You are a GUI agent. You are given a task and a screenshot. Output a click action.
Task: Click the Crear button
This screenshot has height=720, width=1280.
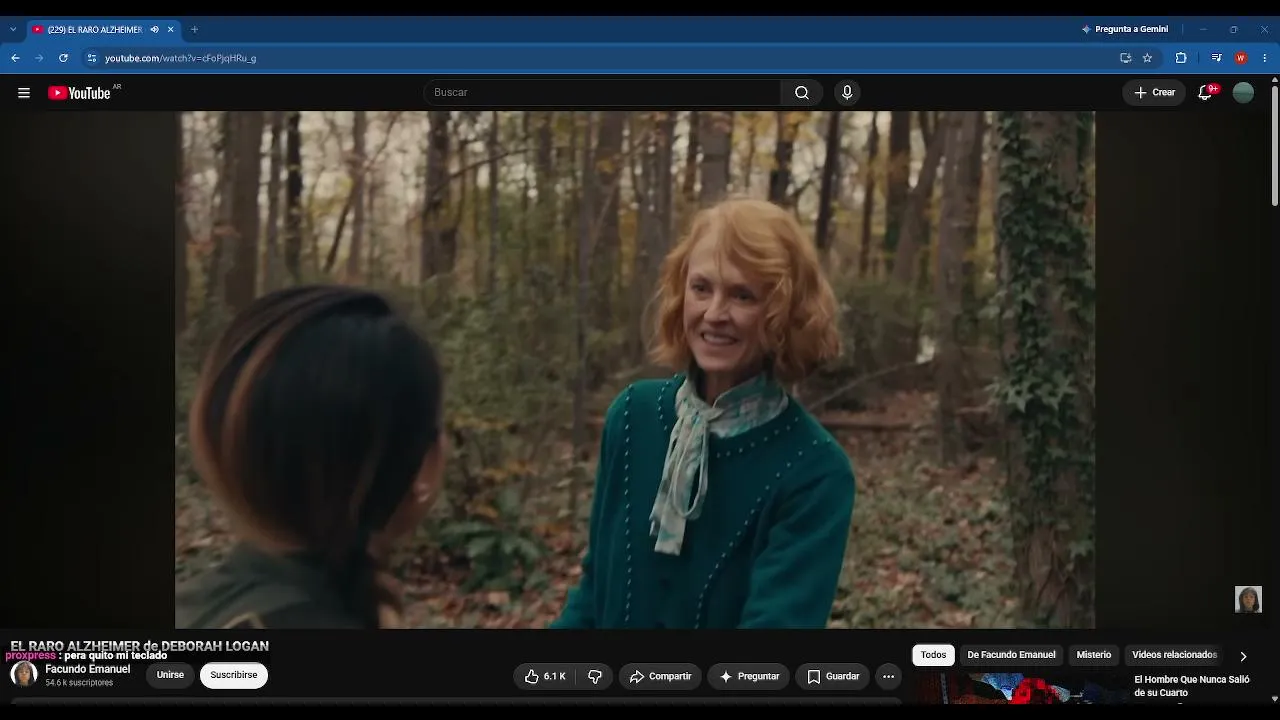click(x=1155, y=93)
